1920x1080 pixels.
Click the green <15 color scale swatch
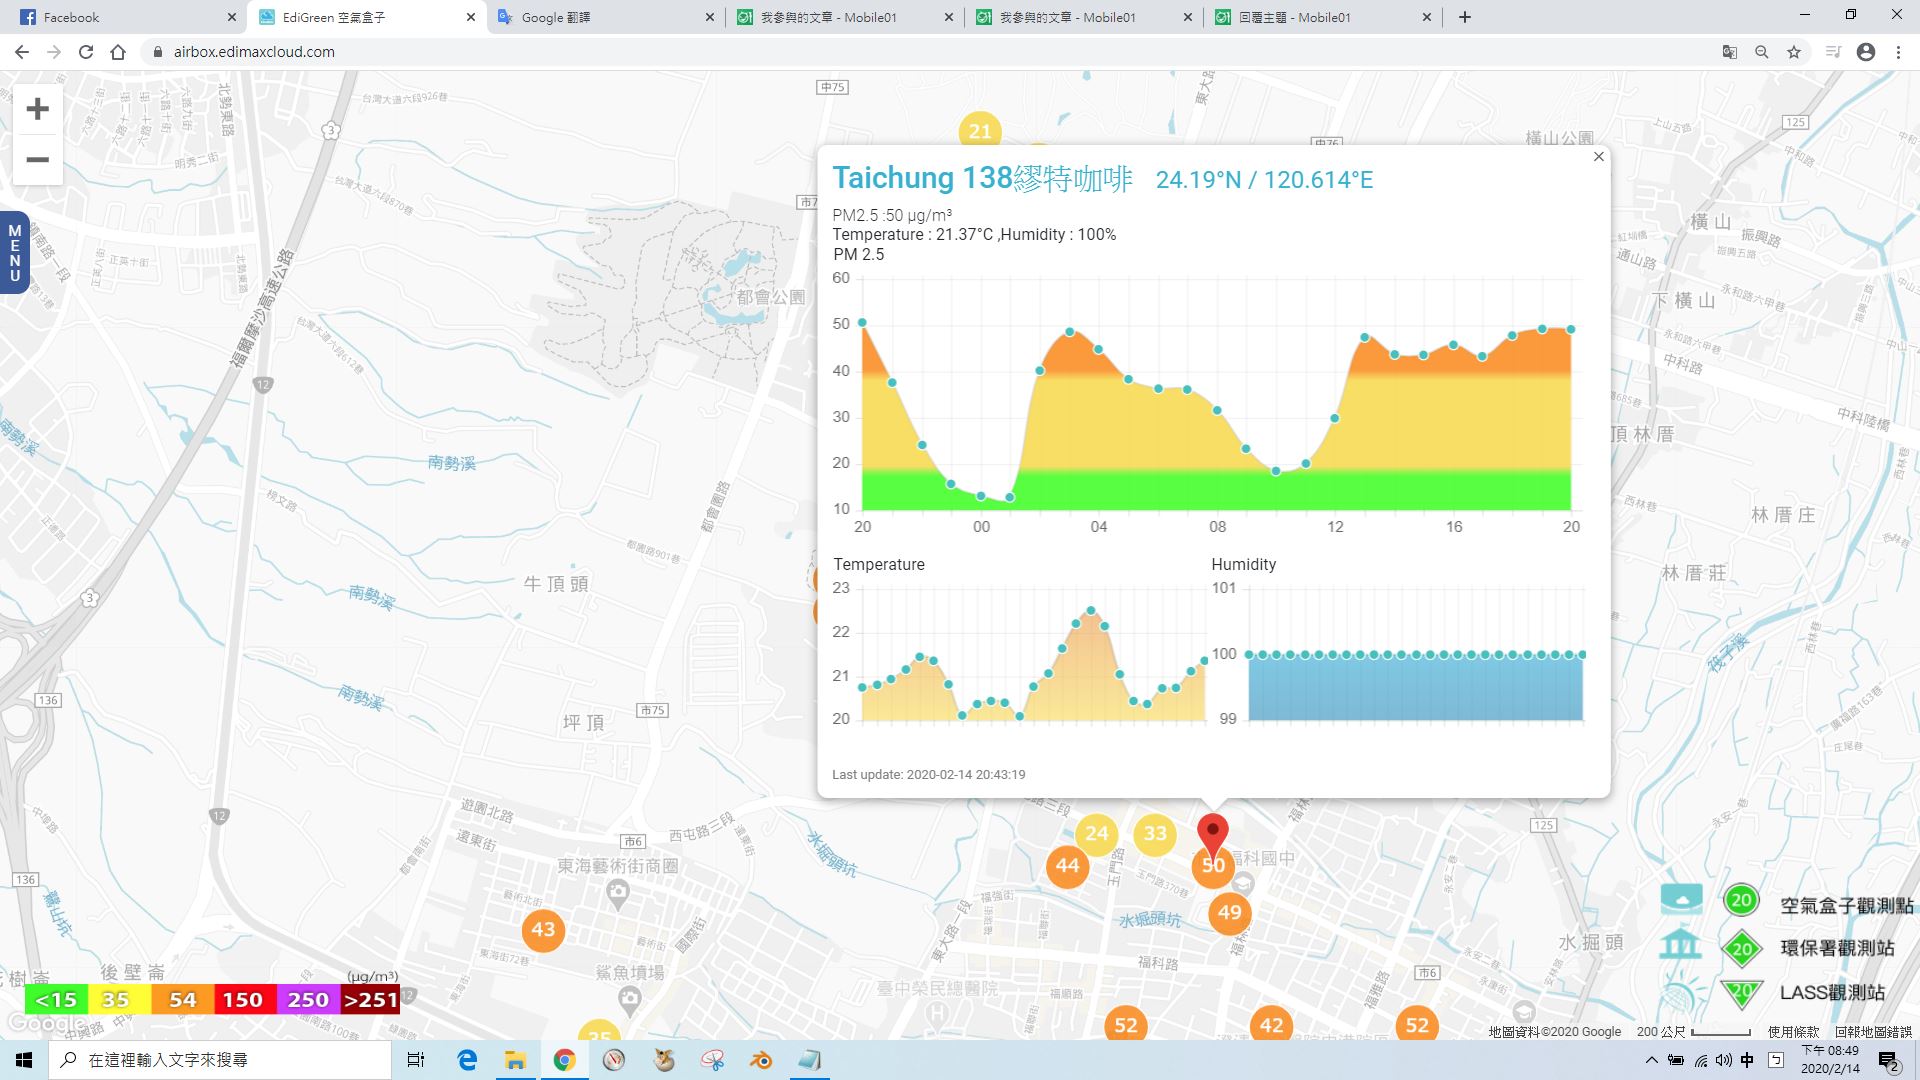point(55,1000)
